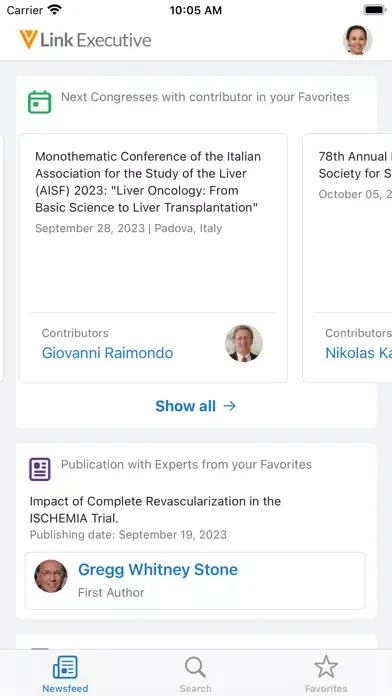Tap the Veeva Link Executive logo
This screenshot has width=392, height=696.
85,40
